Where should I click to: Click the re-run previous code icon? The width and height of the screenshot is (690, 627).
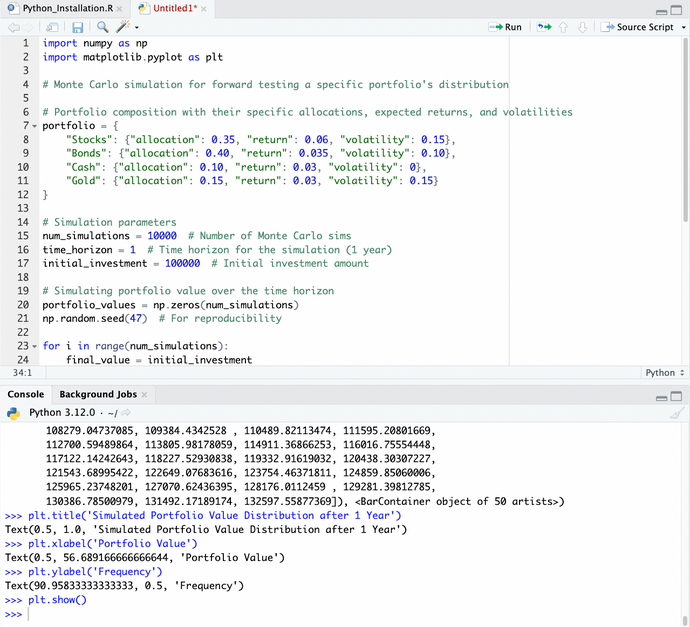pyautogui.click(x=545, y=27)
